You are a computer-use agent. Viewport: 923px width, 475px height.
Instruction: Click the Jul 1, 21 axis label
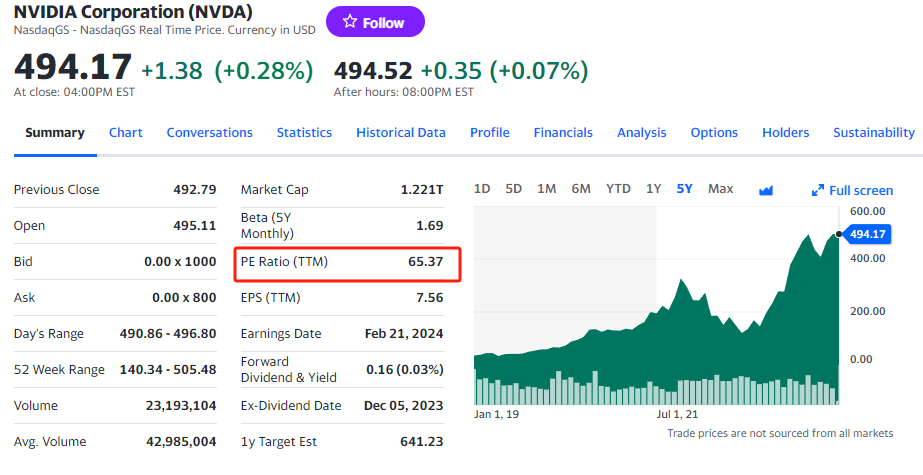coord(677,414)
